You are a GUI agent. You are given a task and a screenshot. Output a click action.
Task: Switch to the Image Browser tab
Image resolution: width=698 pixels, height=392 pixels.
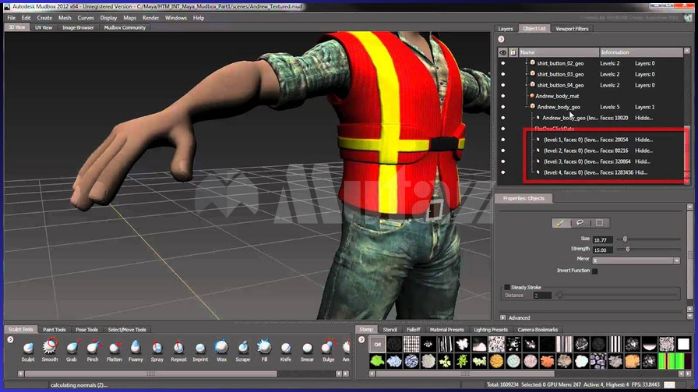tap(78, 28)
